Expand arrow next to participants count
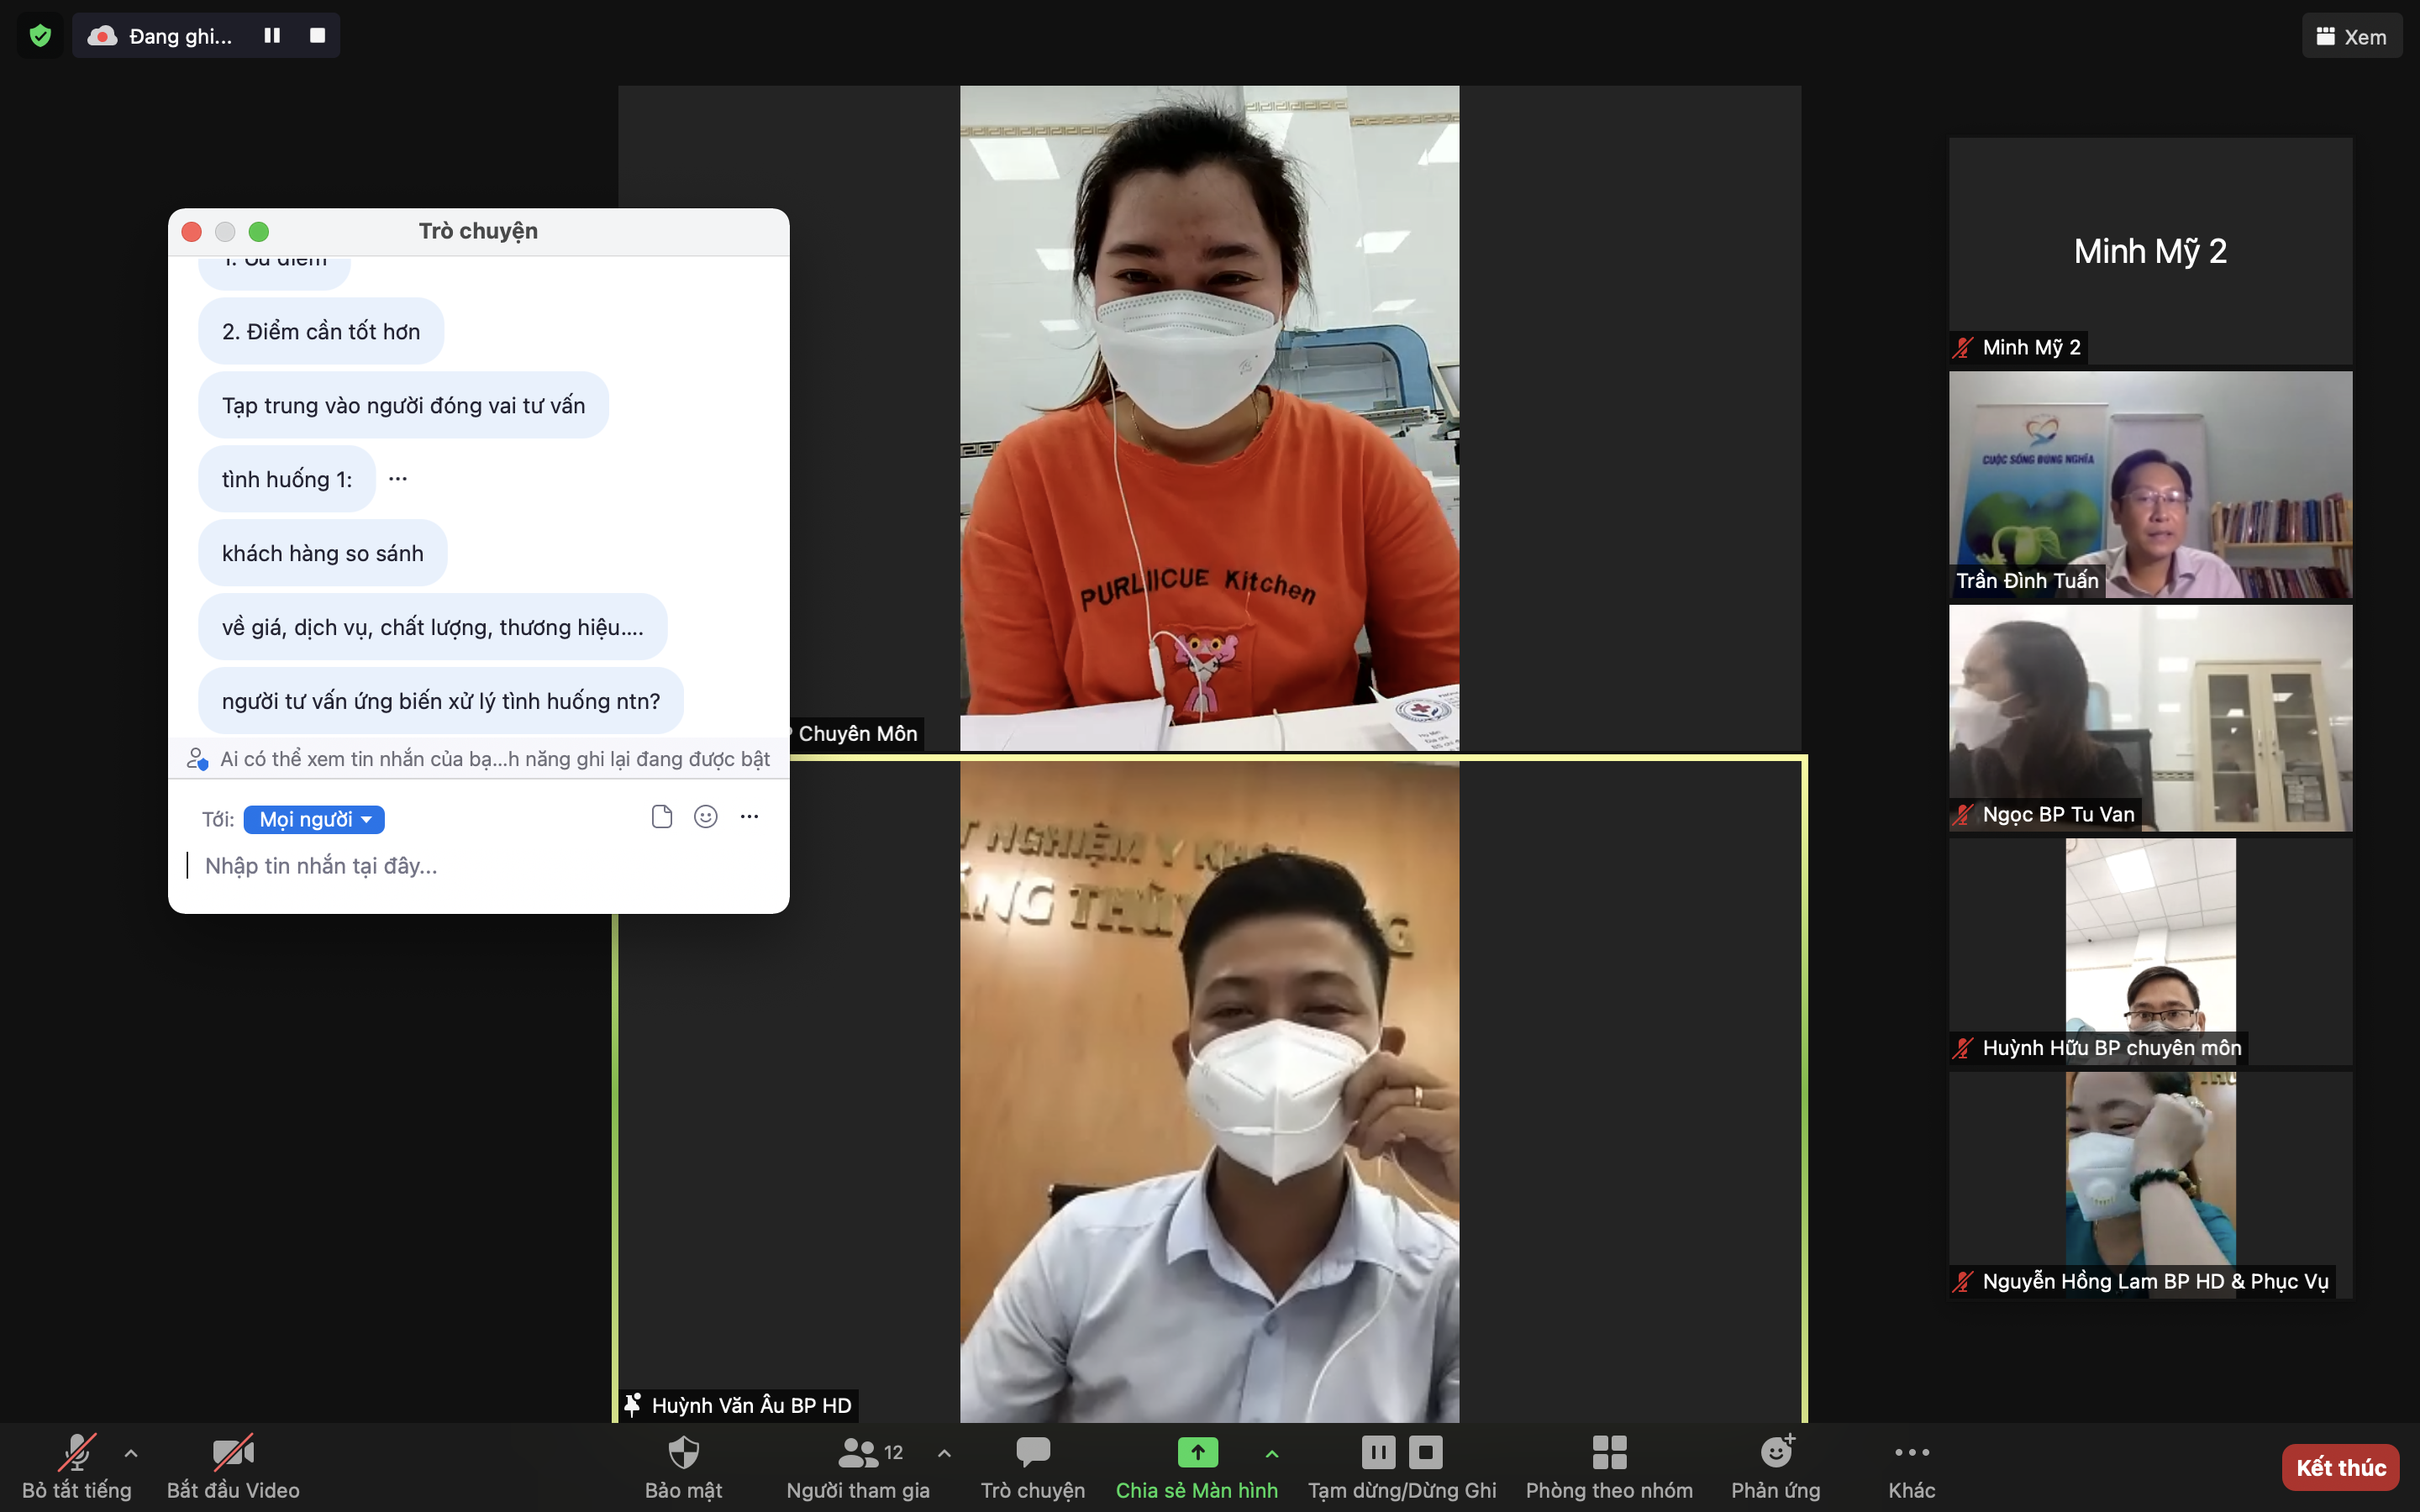 [x=944, y=1453]
